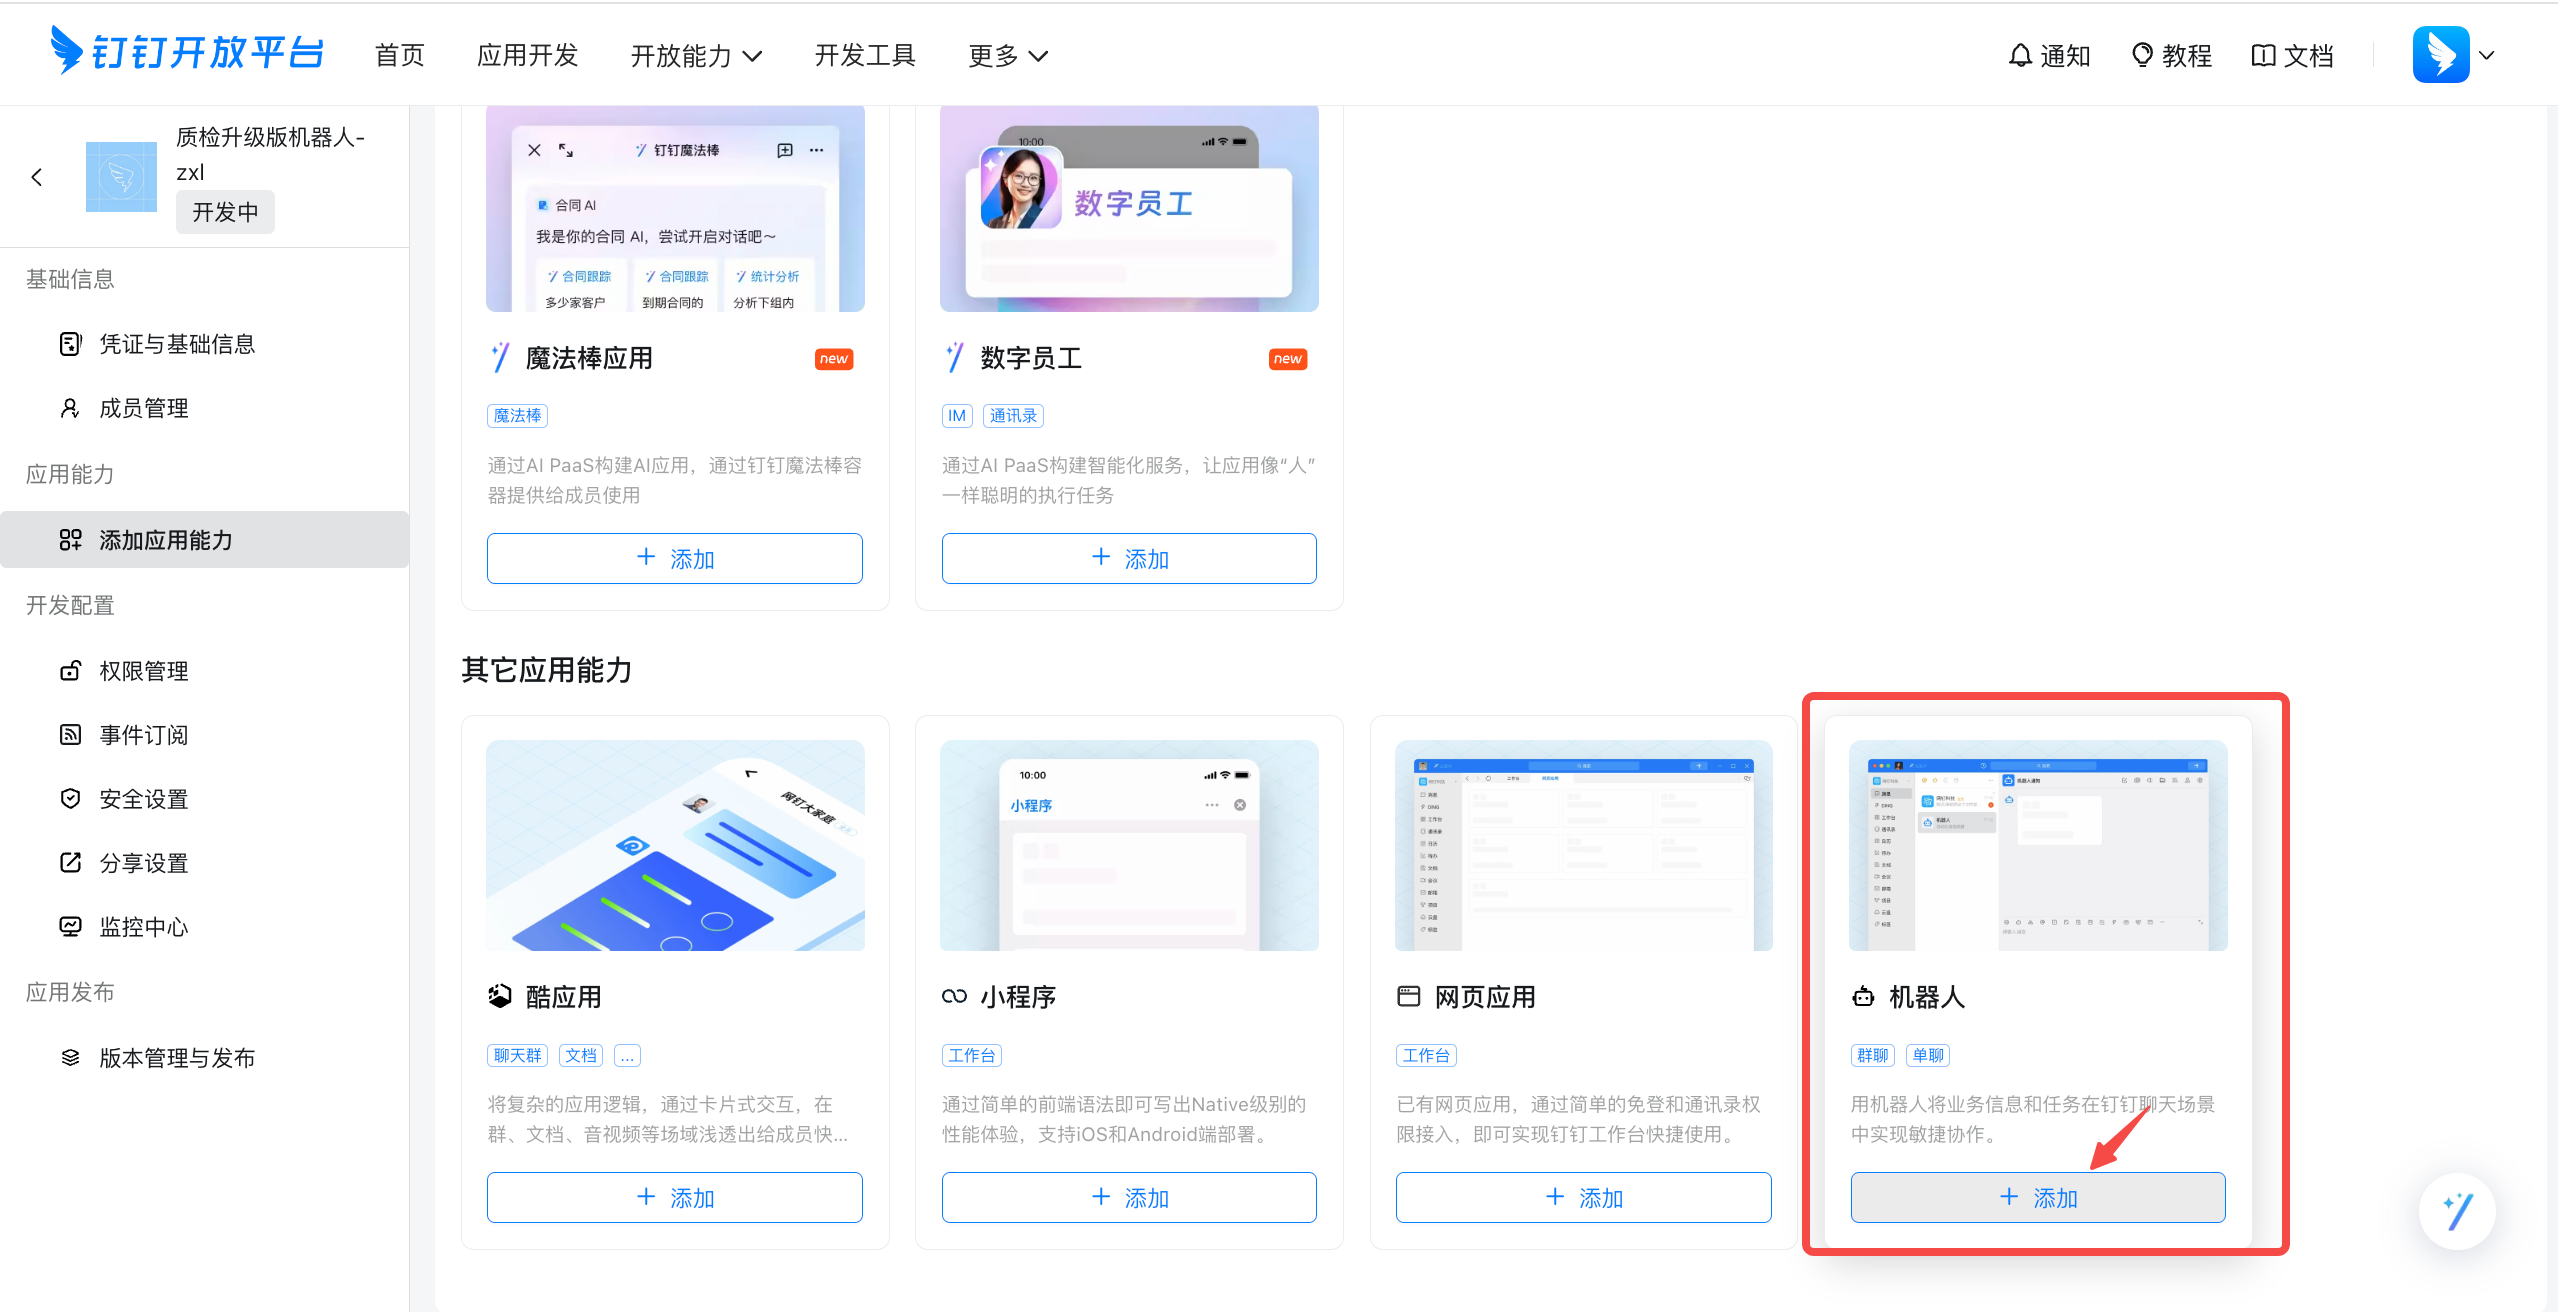Open 通知 bell notifications
Screen dimensions: 2558x1312
coord(2049,55)
